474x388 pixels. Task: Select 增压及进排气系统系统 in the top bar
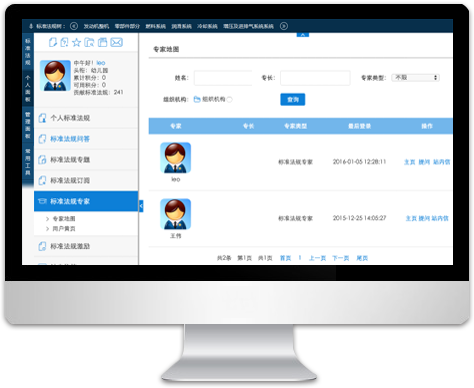click(248, 26)
